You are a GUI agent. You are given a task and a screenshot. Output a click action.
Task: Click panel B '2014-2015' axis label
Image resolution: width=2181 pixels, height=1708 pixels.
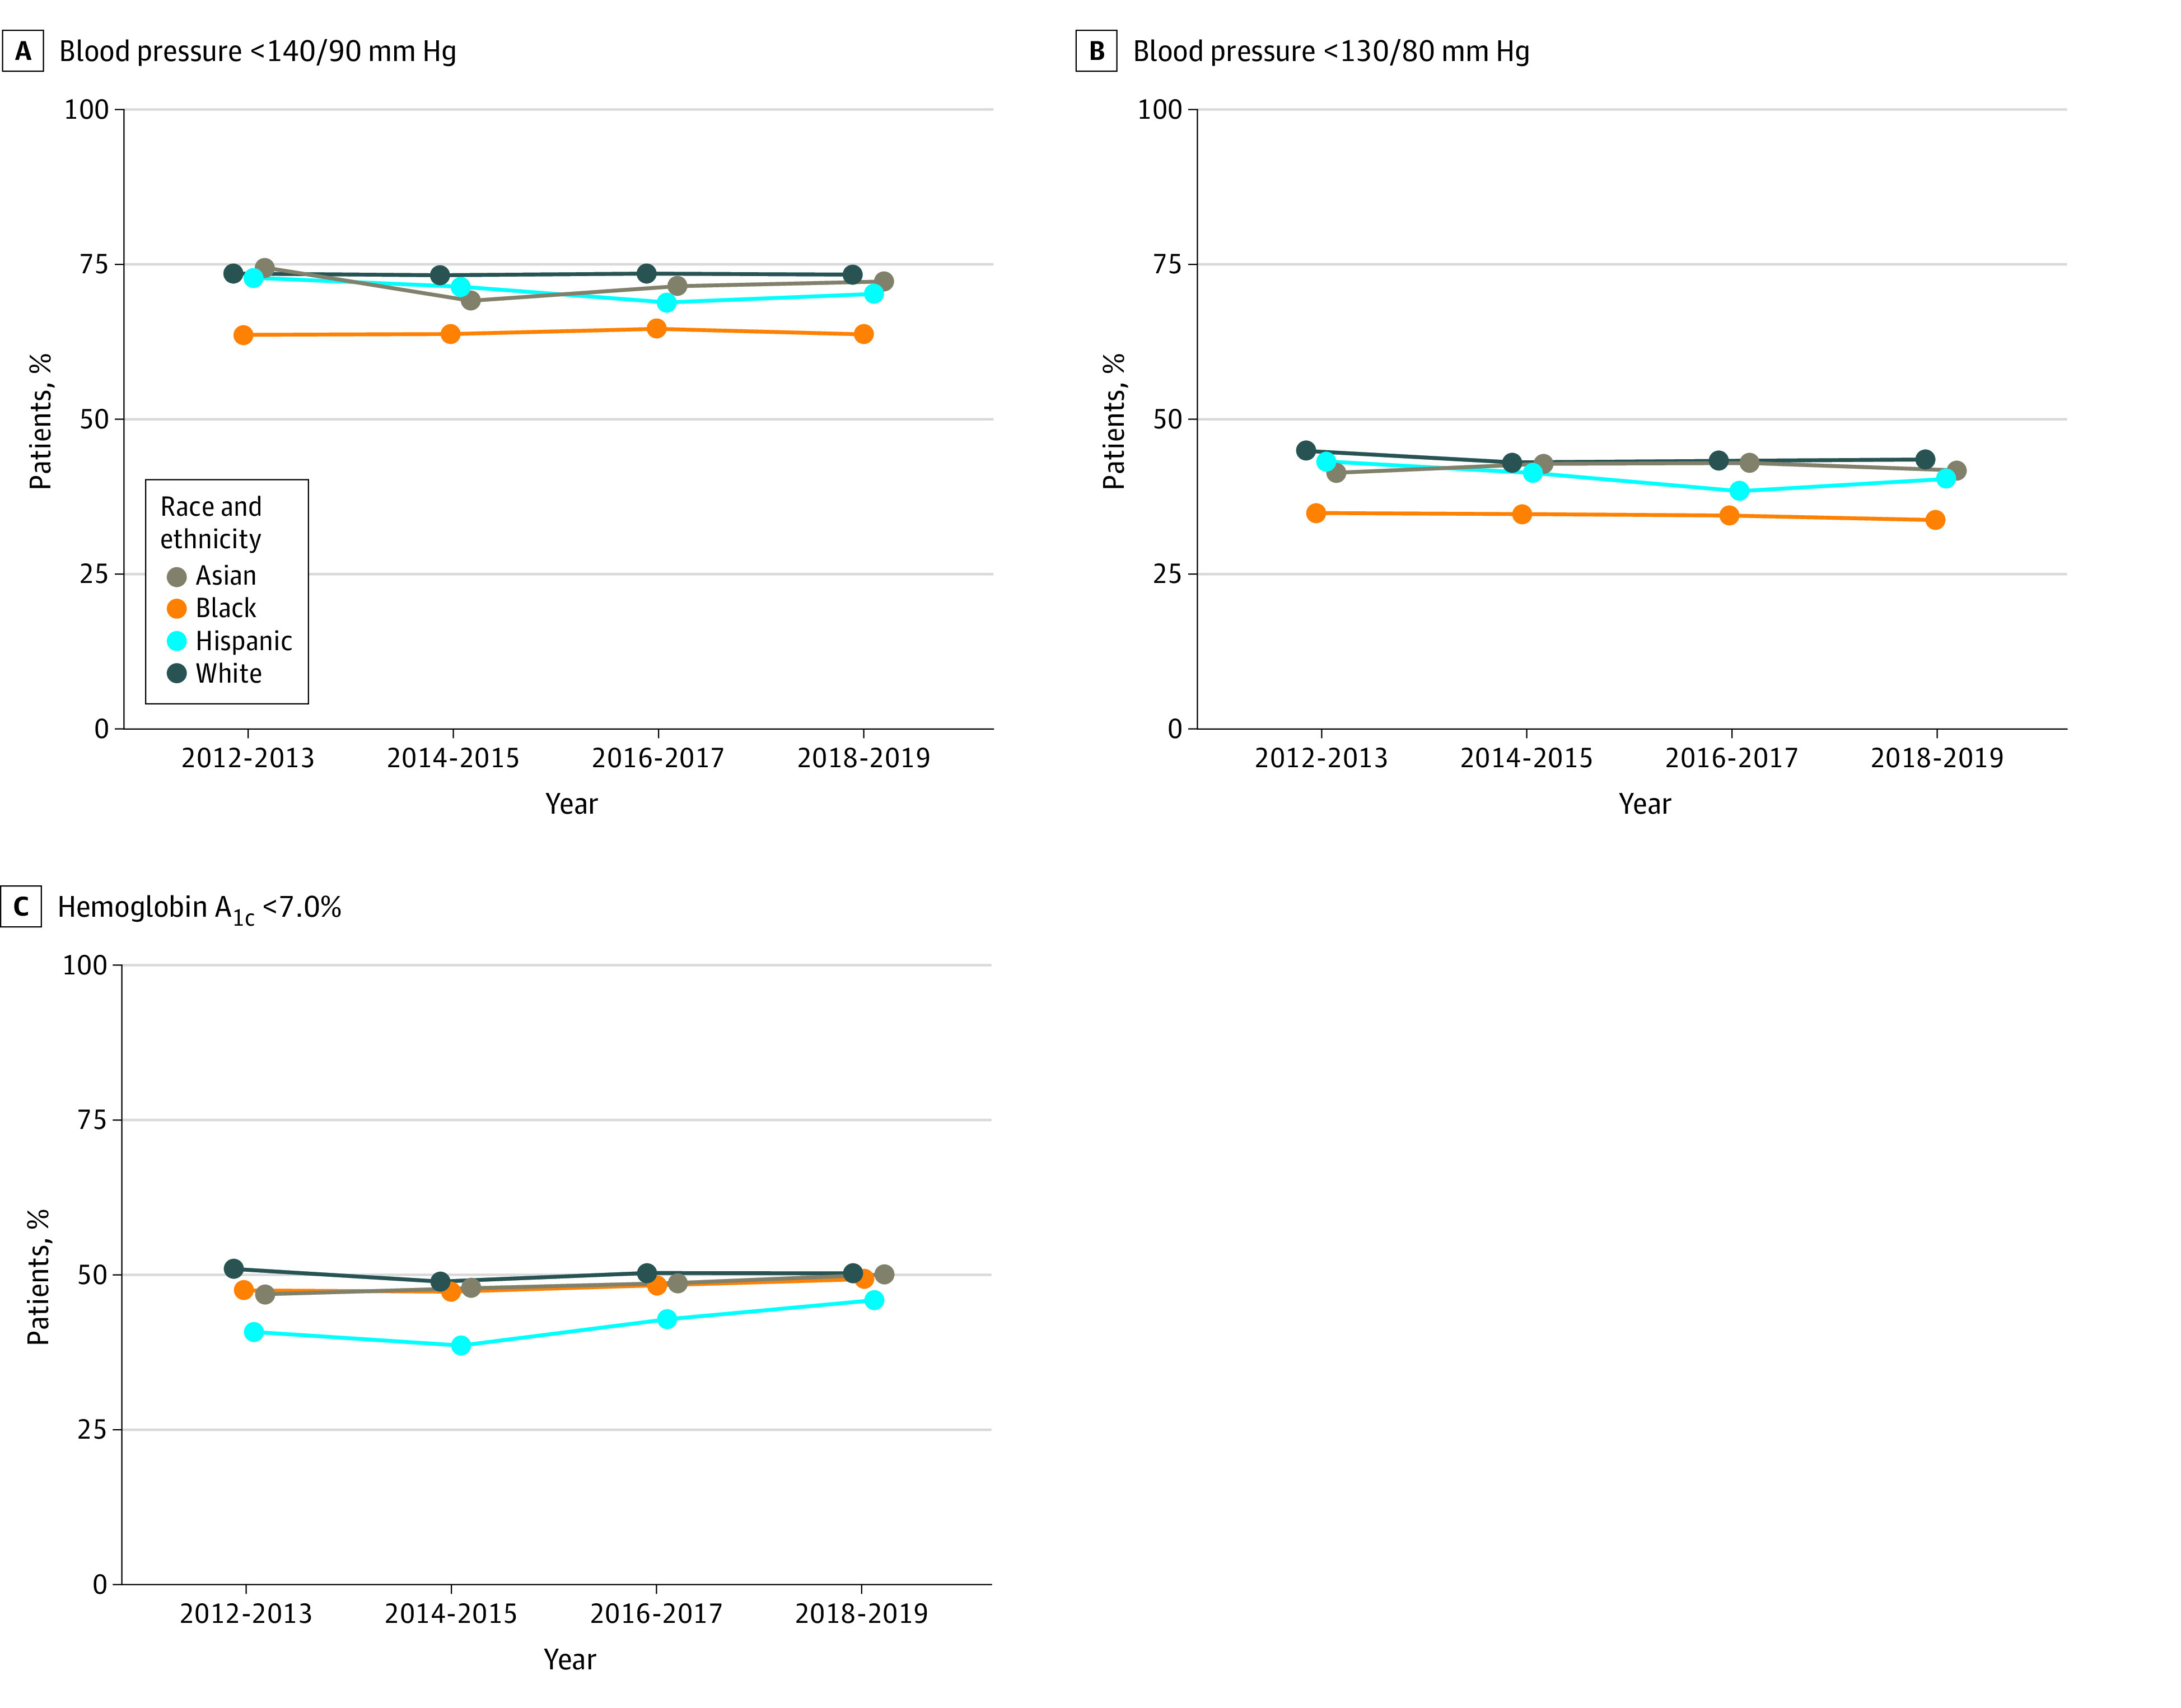pos(1527,758)
